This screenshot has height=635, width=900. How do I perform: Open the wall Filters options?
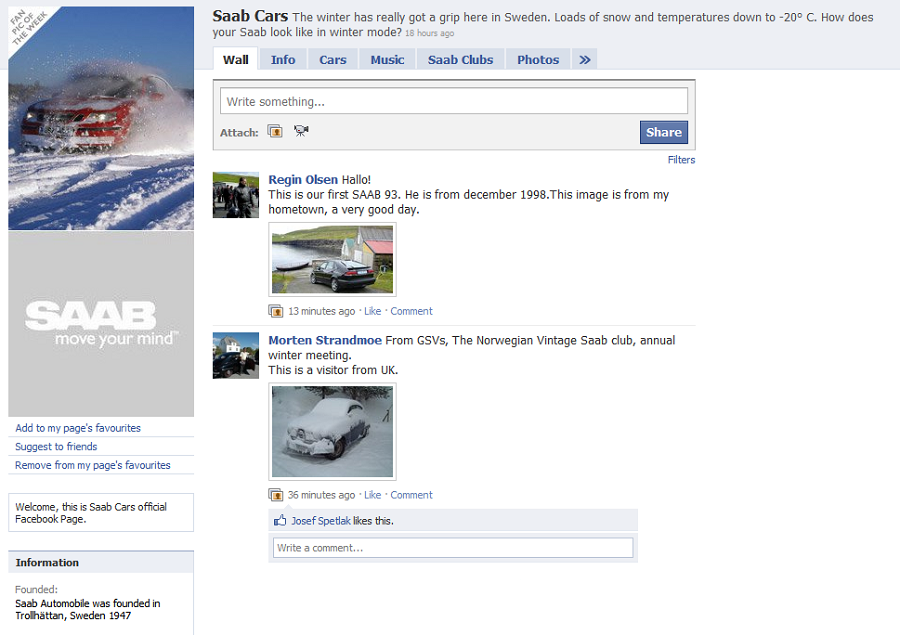pos(681,160)
